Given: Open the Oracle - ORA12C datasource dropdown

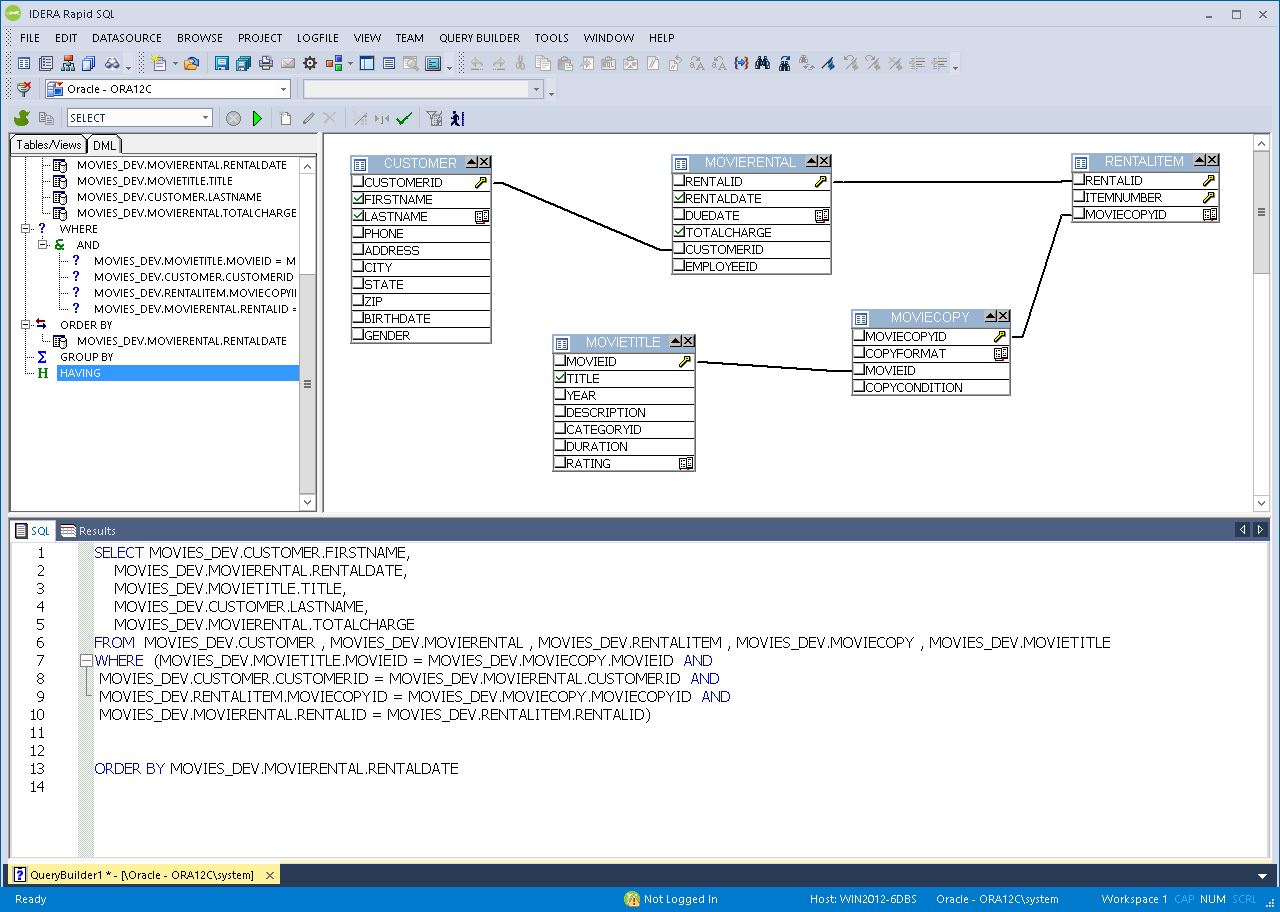Looking at the screenshot, I should [x=283, y=88].
